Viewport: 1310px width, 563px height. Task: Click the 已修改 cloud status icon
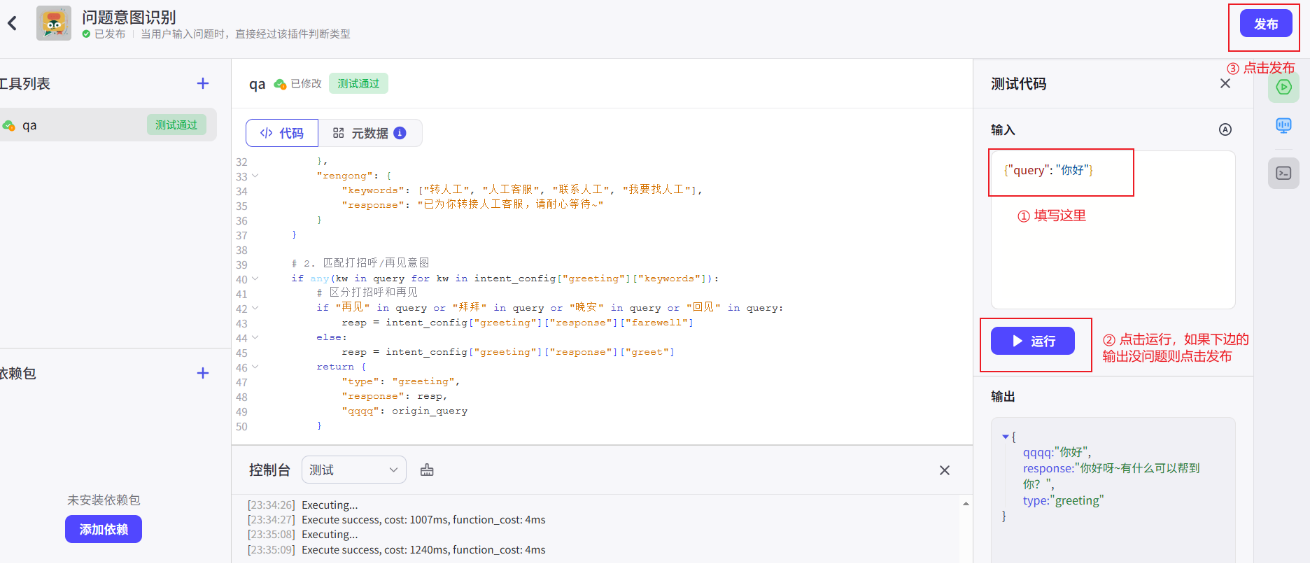(280, 84)
